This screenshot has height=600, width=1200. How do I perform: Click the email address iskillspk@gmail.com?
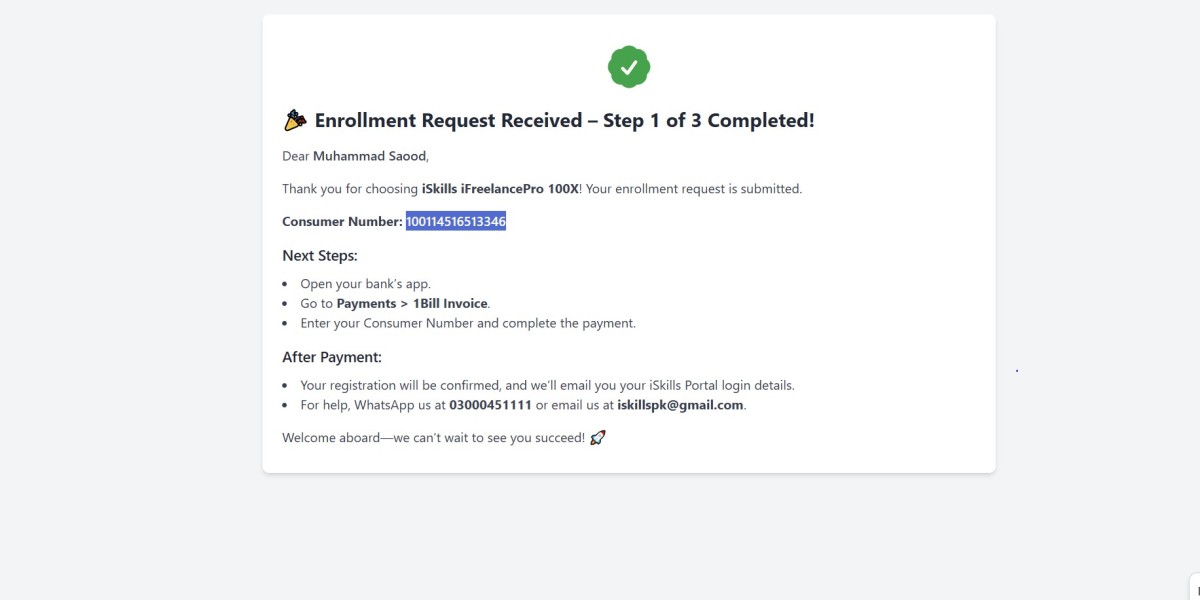click(680, 405)
